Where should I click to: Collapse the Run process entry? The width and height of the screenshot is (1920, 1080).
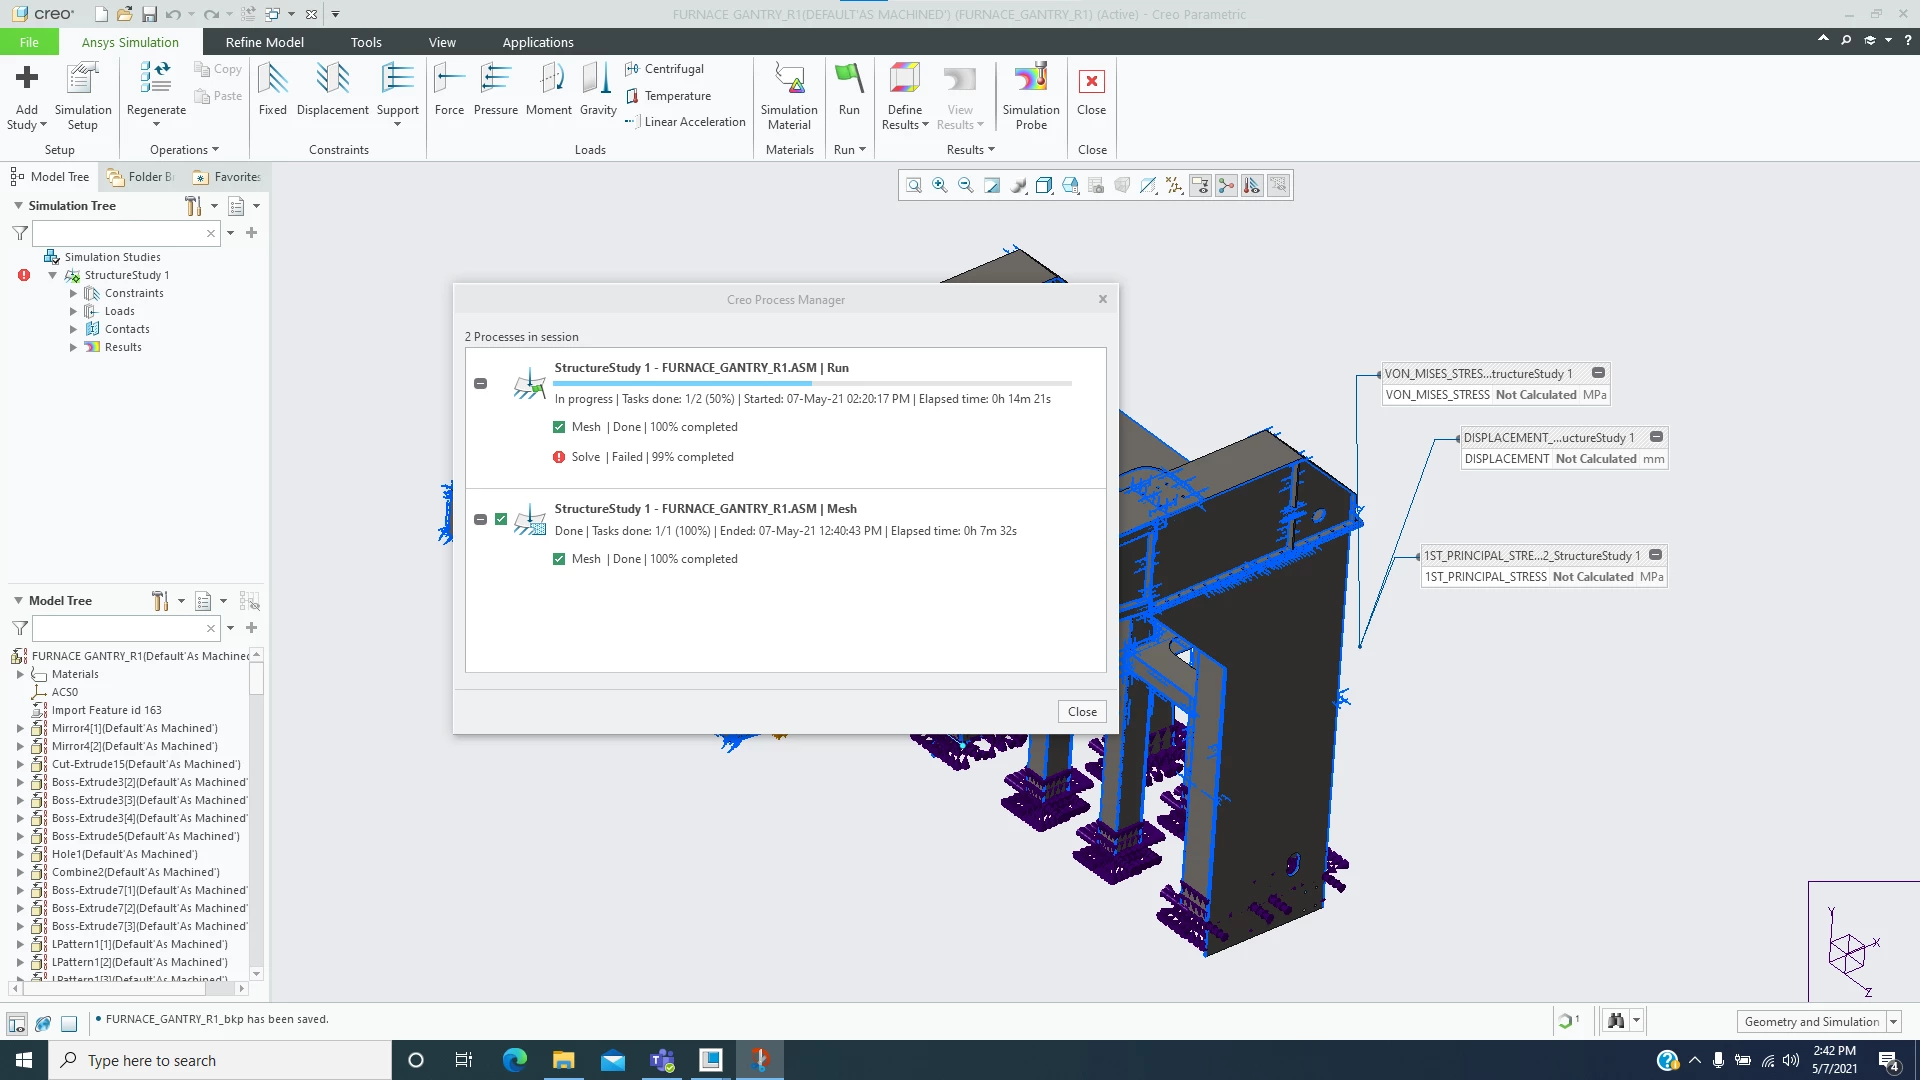tap(481, 384)
